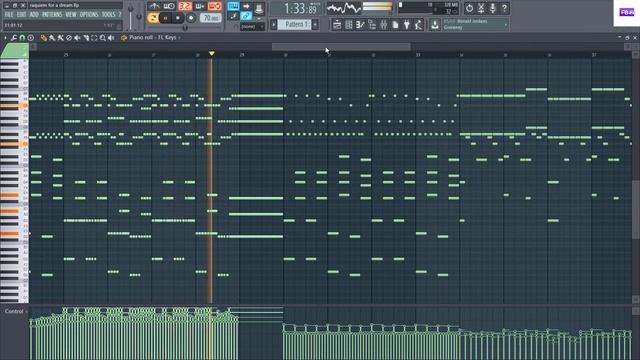This screenshot has width=640, height=360.
Task: Select the Mute notes tool
Action: (x=77, y=38)
